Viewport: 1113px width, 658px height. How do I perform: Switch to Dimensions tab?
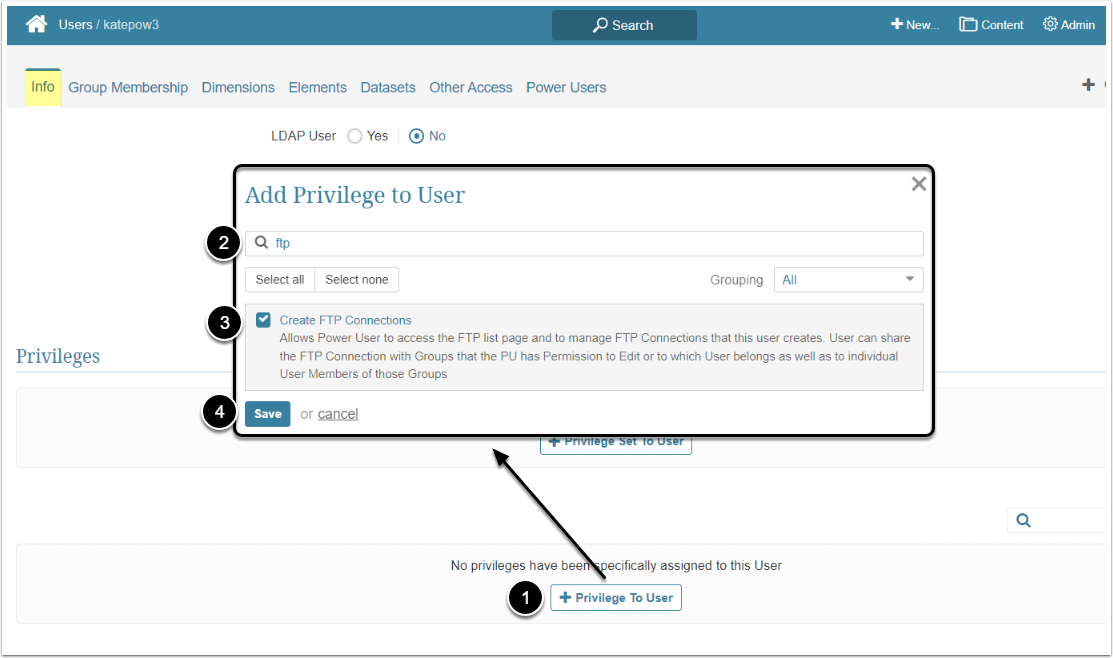(238, 87)
